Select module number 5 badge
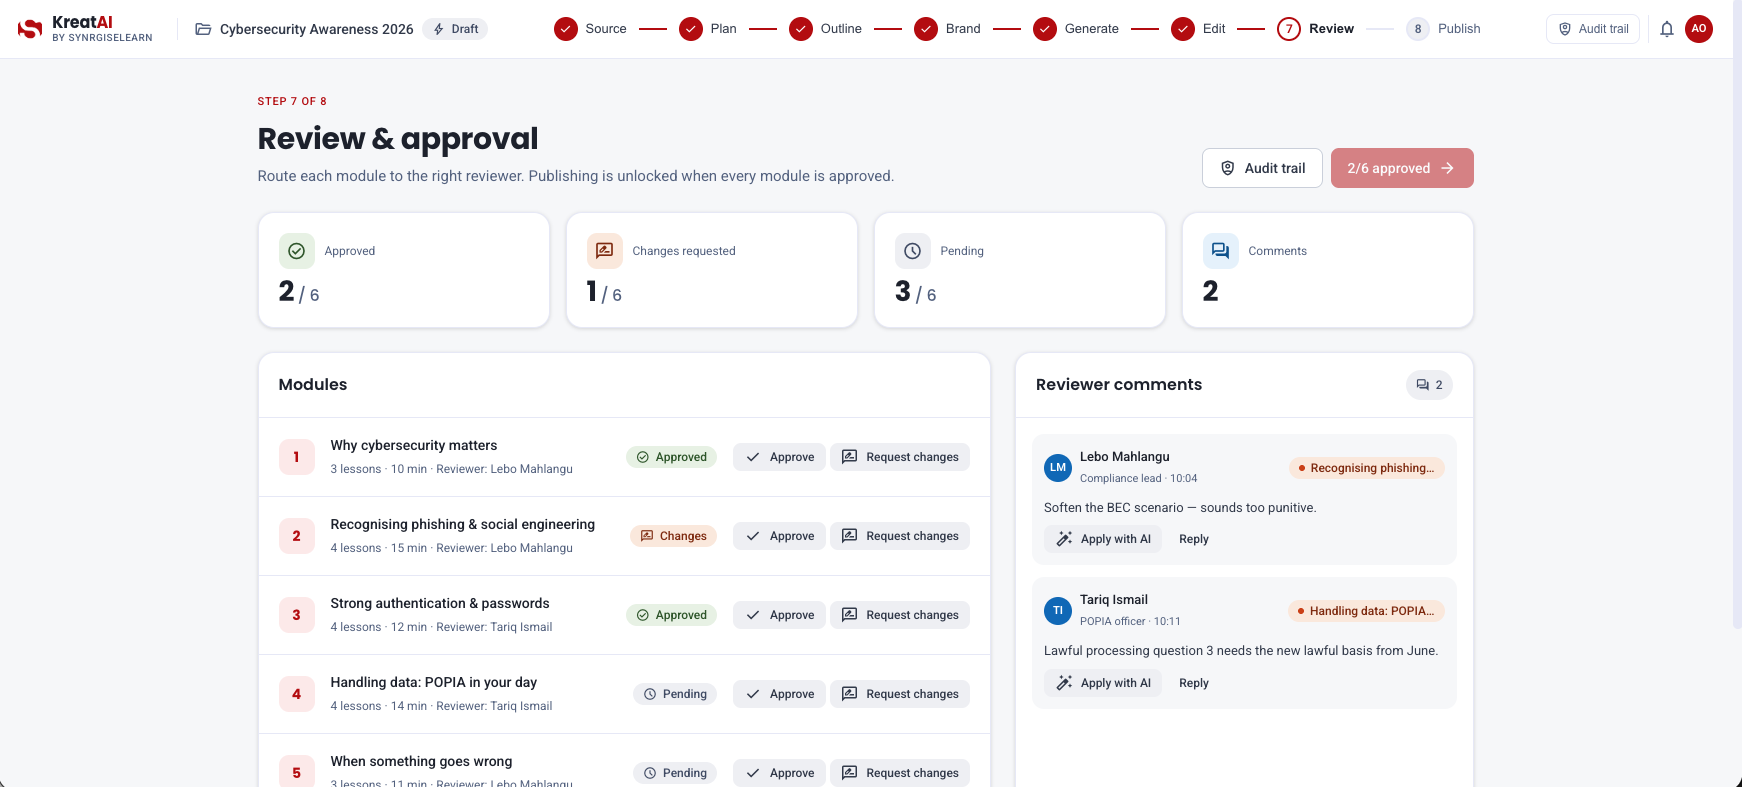Screen dimensions: 1742x787 (x=297, y=771)
